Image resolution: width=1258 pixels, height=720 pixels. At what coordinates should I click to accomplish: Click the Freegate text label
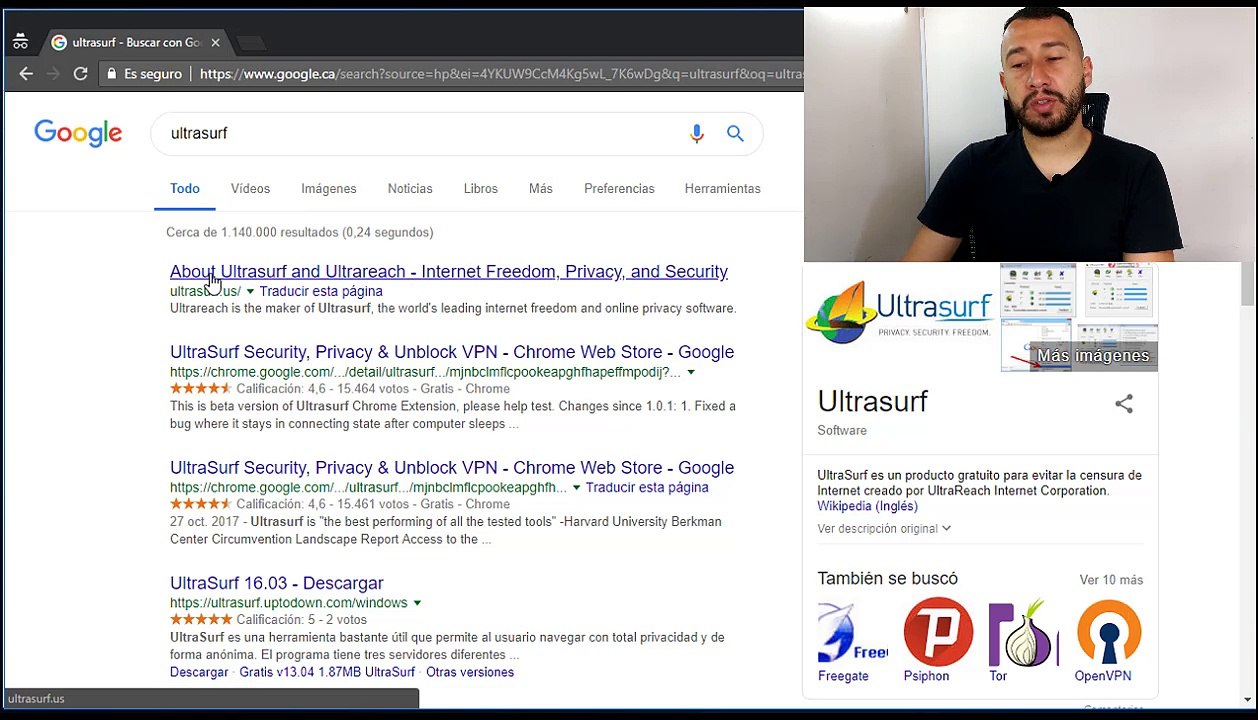(x=843, y=676)
